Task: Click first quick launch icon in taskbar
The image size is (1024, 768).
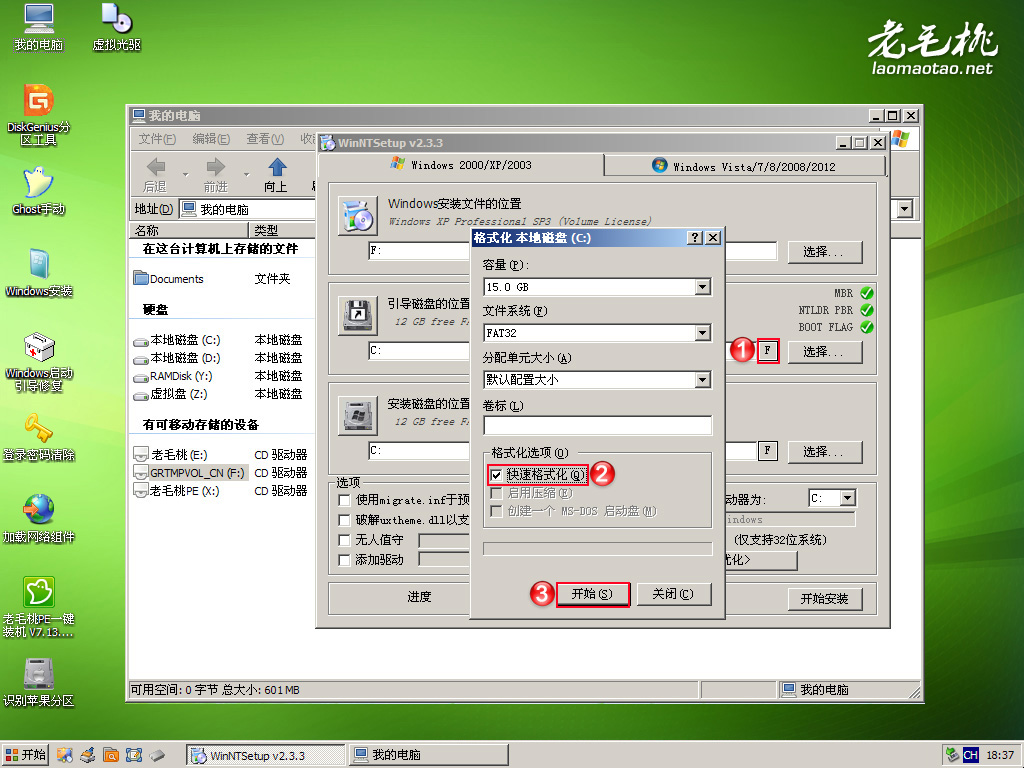Action: click(64, 755)
